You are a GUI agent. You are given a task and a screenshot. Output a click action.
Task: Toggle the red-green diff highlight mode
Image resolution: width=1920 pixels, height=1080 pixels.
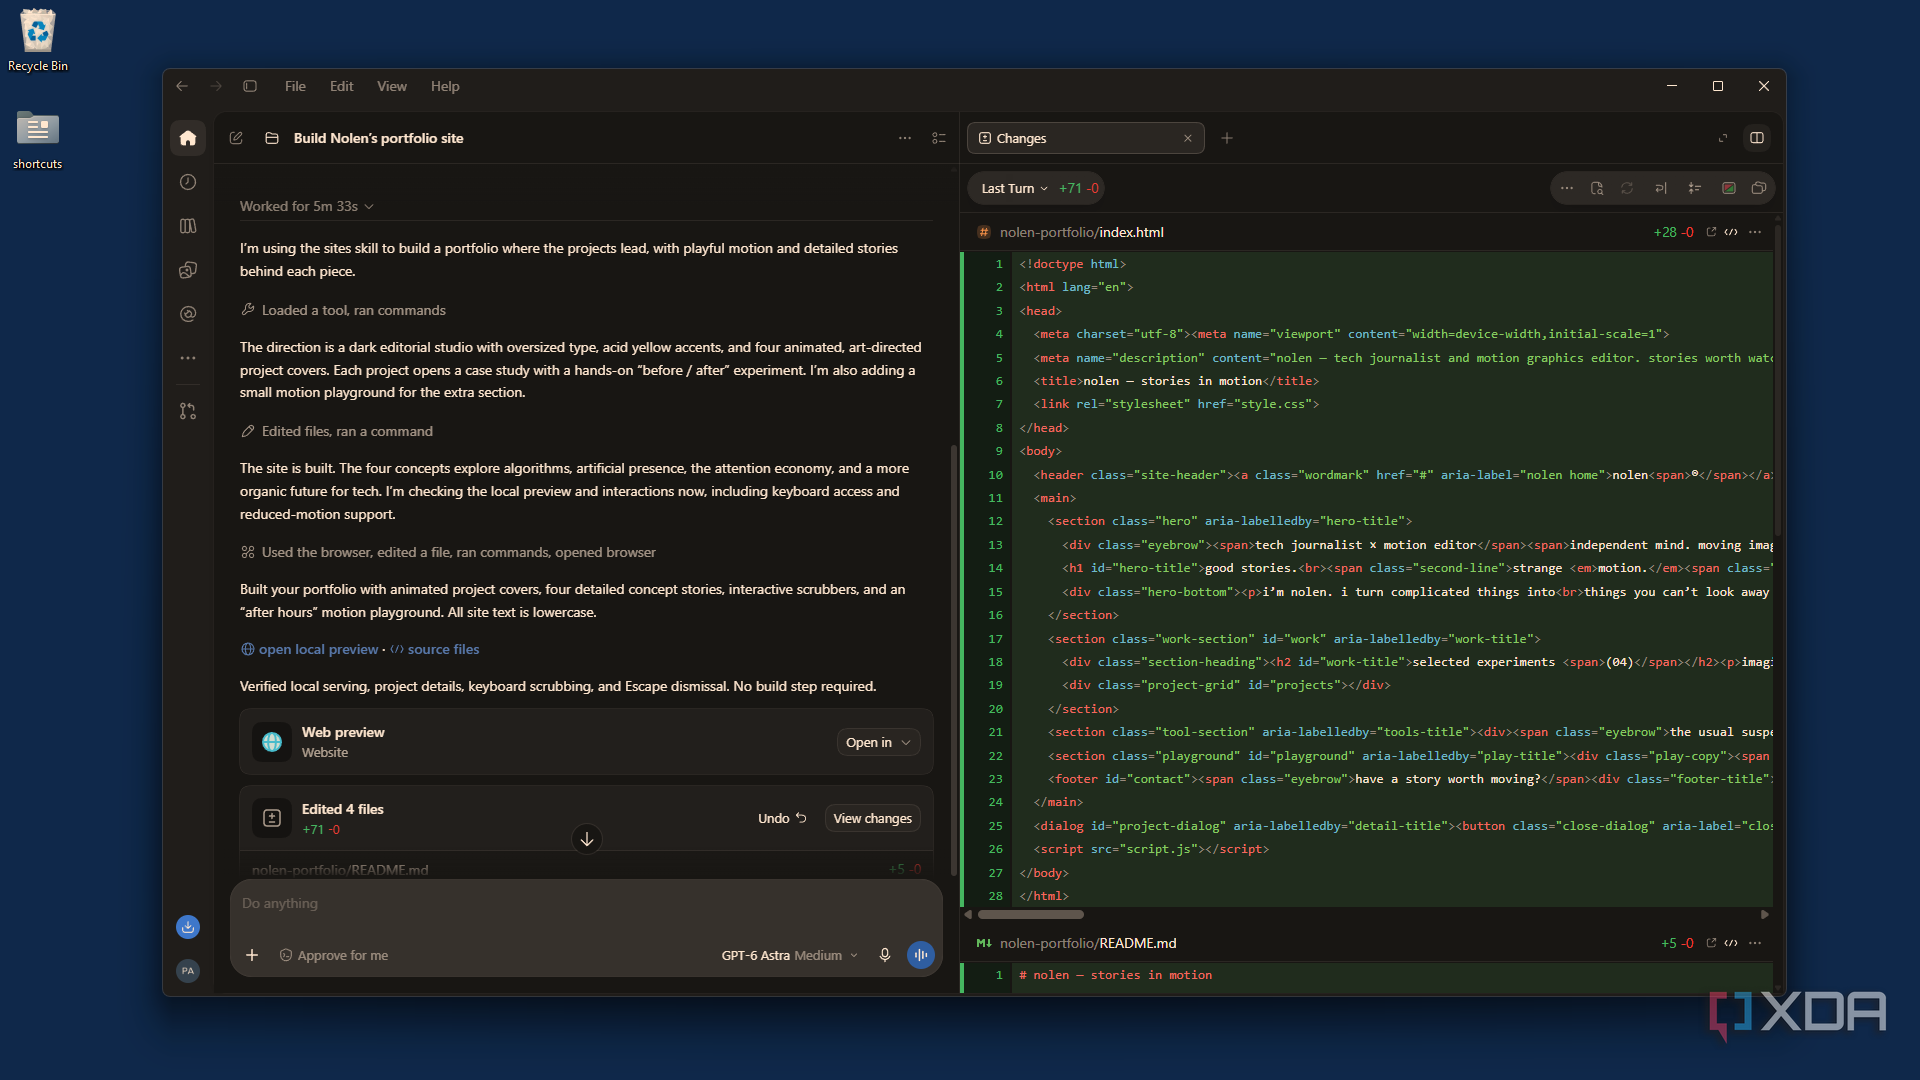(x=1728, y=188)
